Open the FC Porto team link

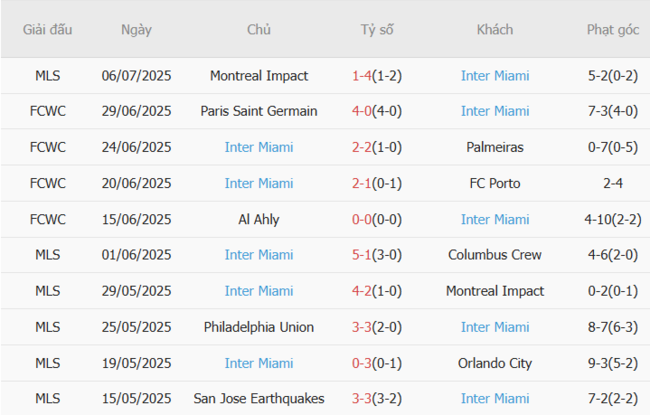tap(495, 183)
